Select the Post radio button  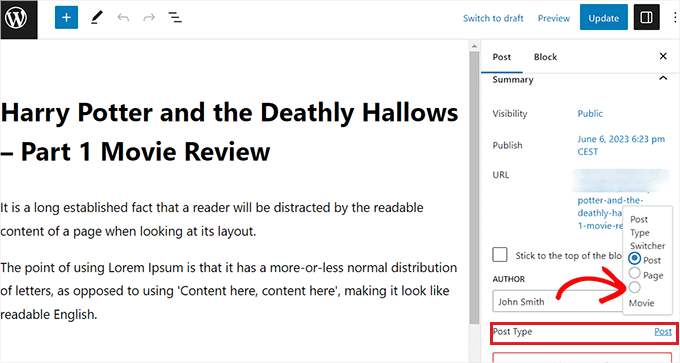tap(634, 258)
